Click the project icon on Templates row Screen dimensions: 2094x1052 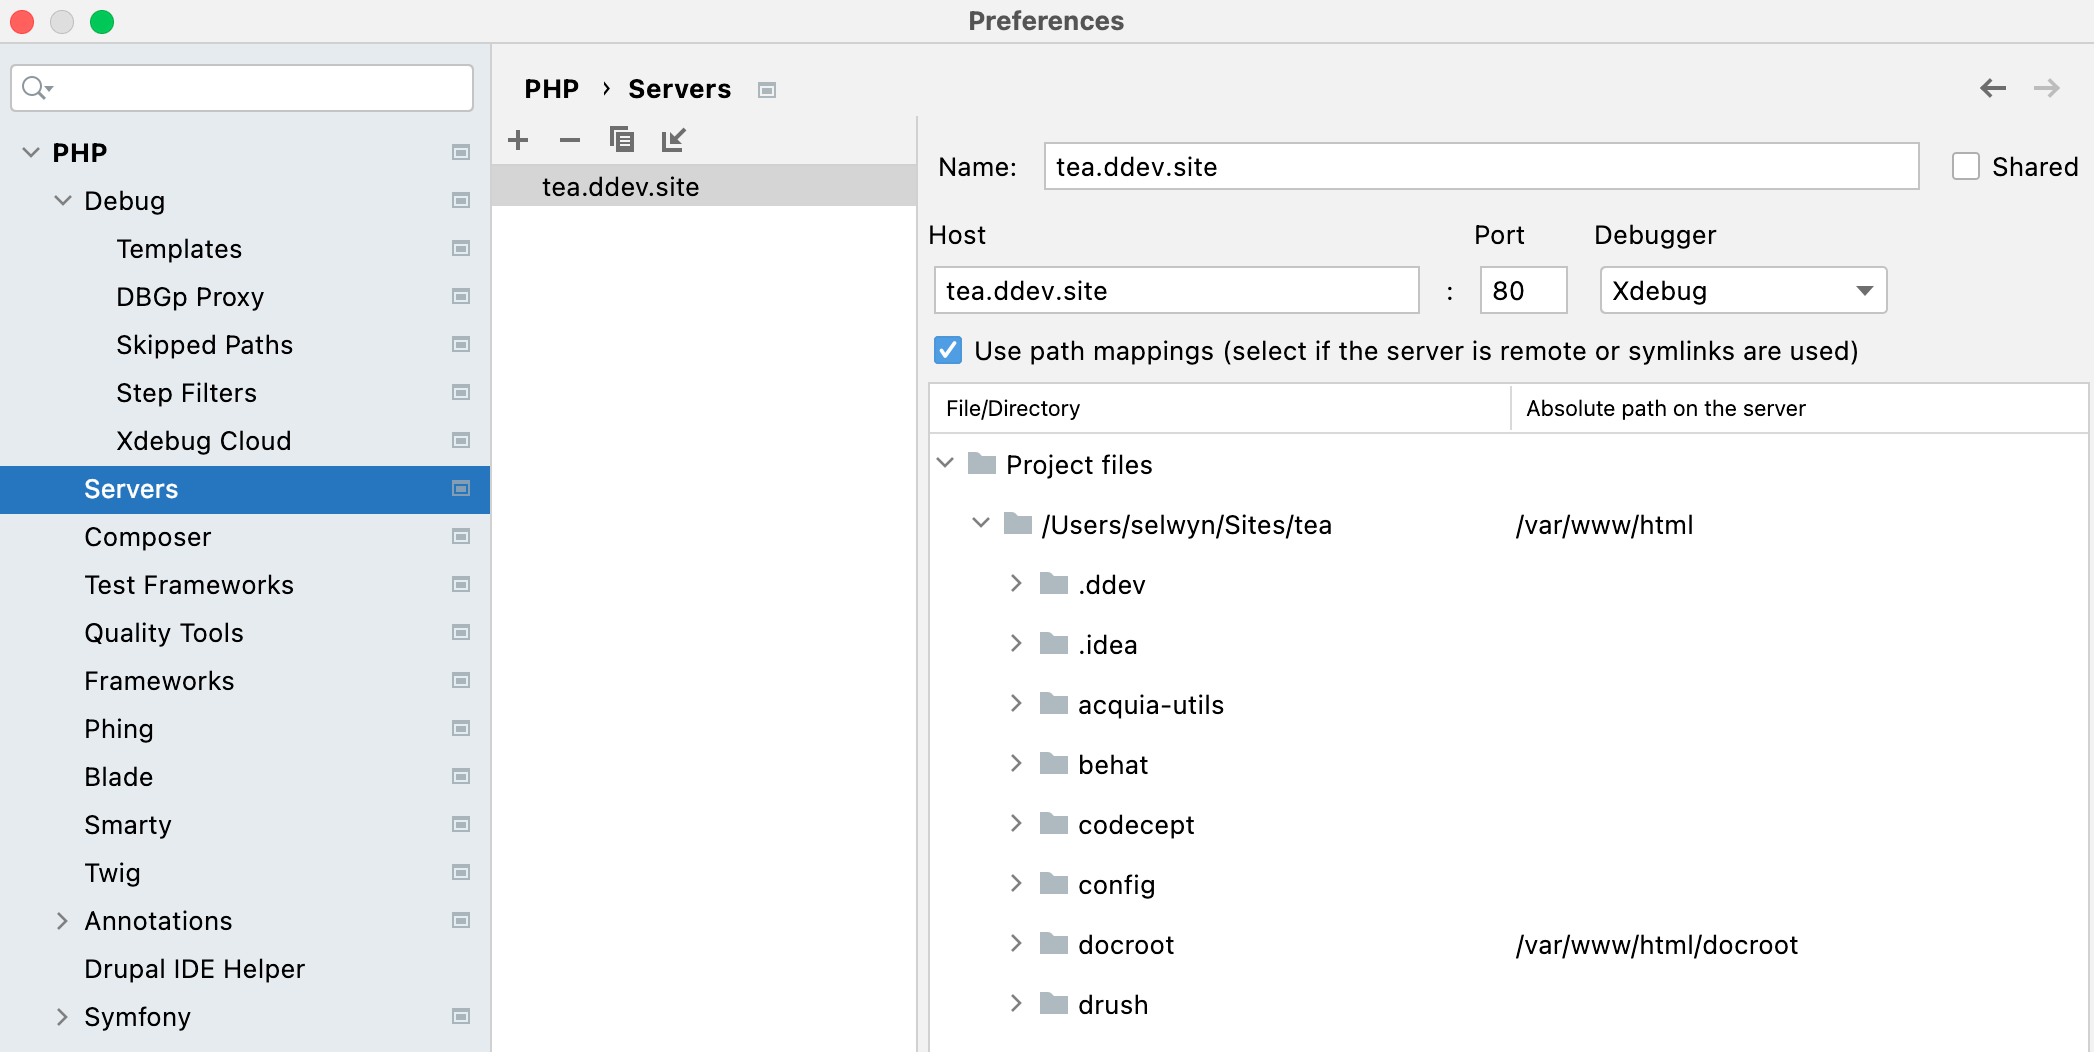461,248
